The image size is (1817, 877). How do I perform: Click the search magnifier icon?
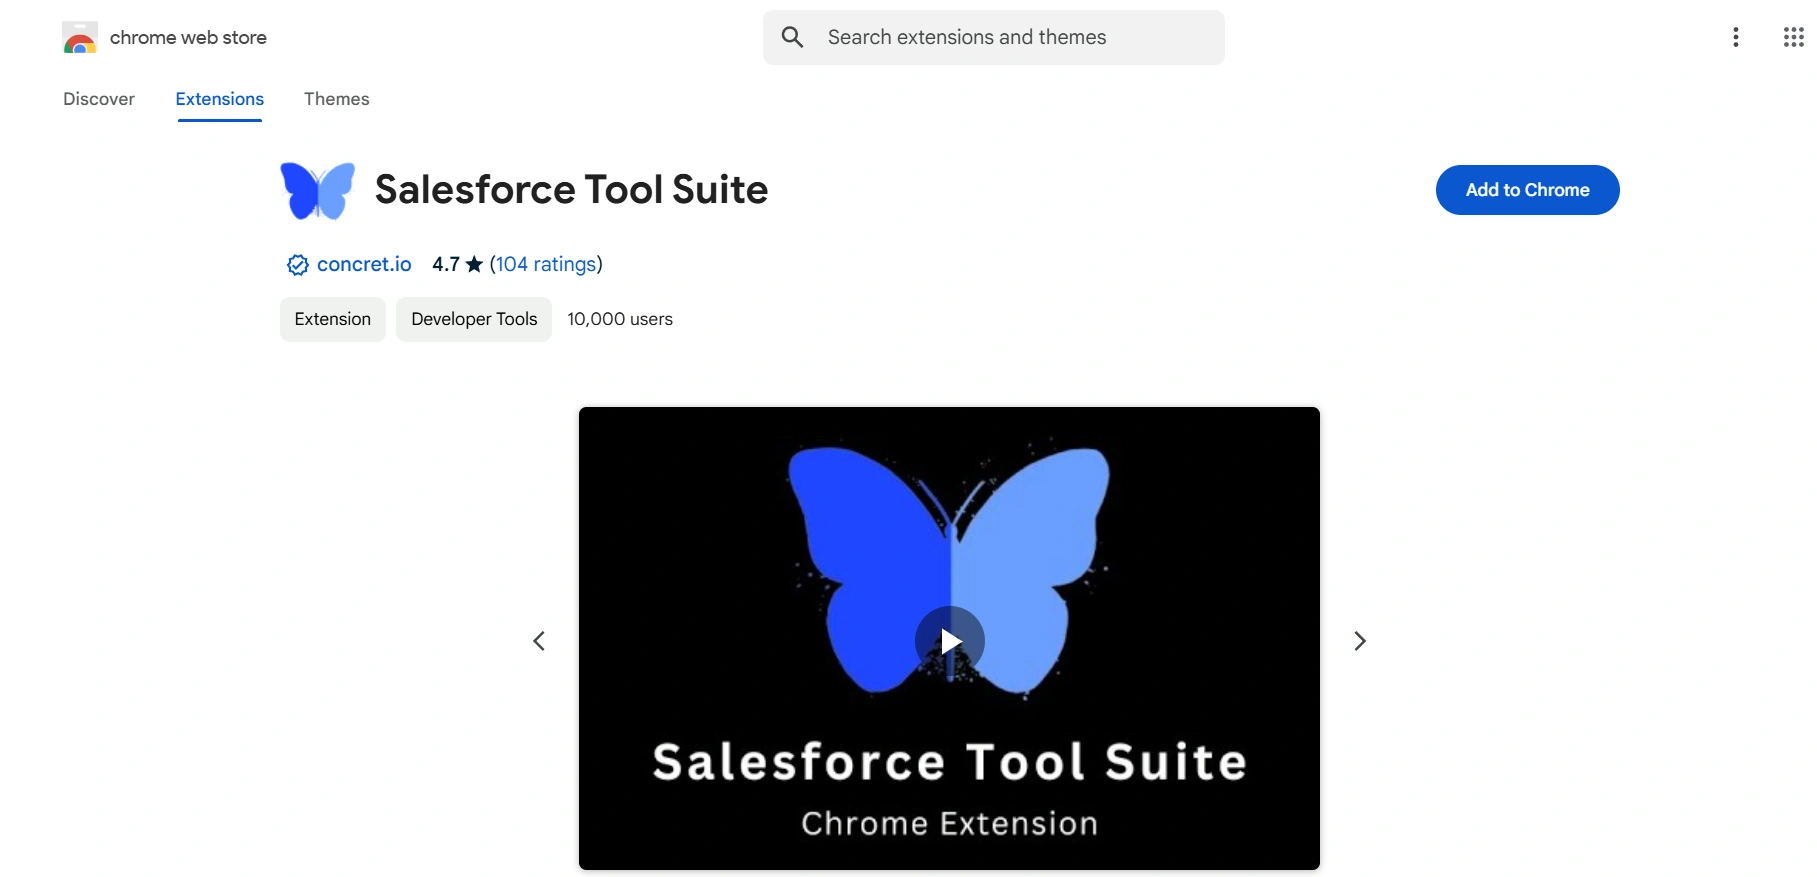click(x=793, y=38)
